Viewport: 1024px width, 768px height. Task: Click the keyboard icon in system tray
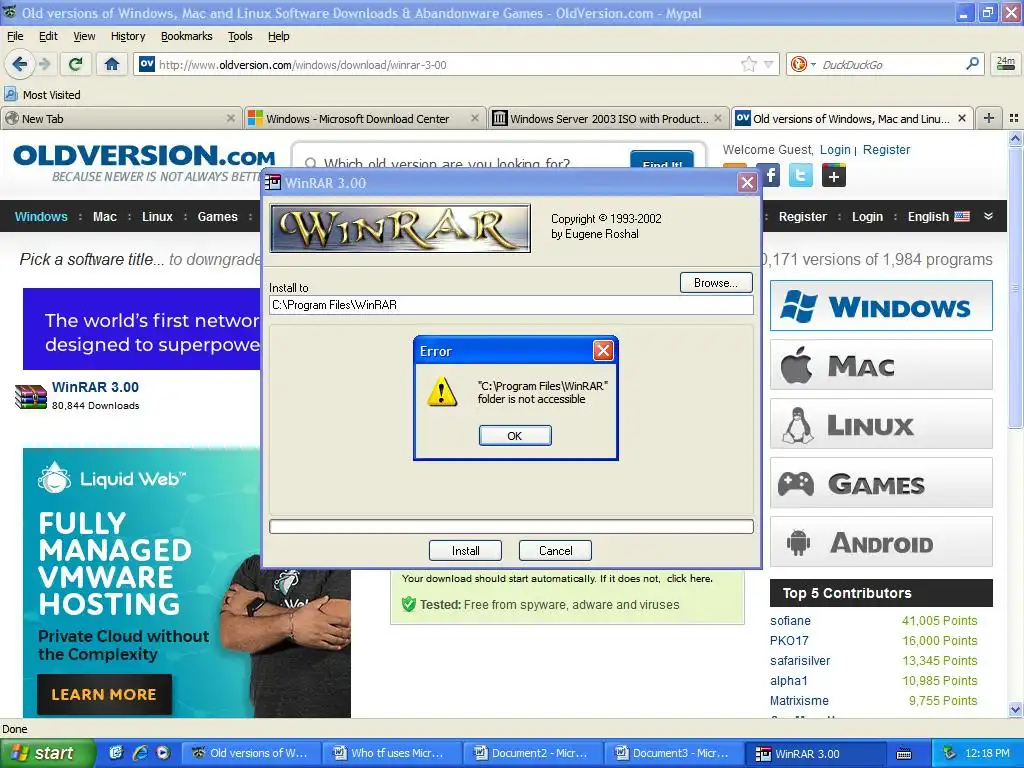coord(904,754)
